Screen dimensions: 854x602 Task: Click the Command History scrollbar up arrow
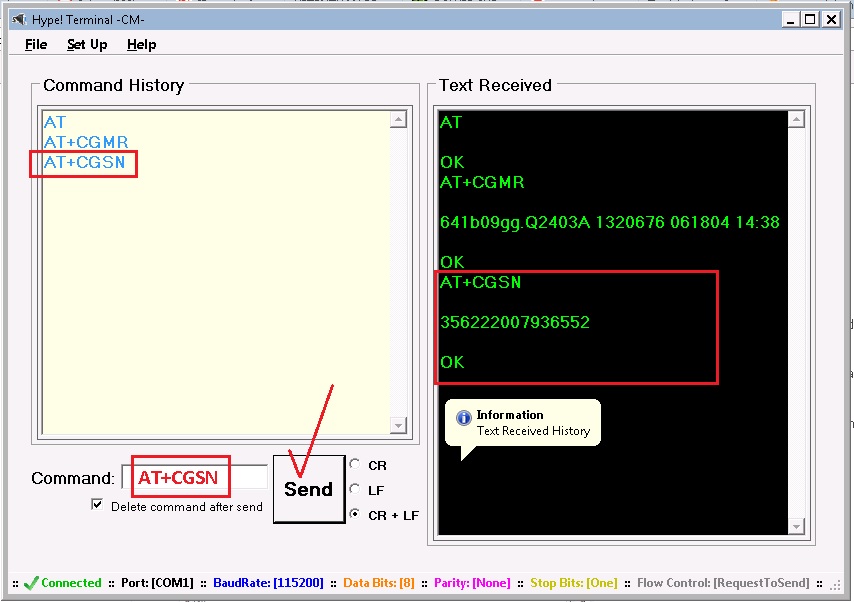point(400,118)
